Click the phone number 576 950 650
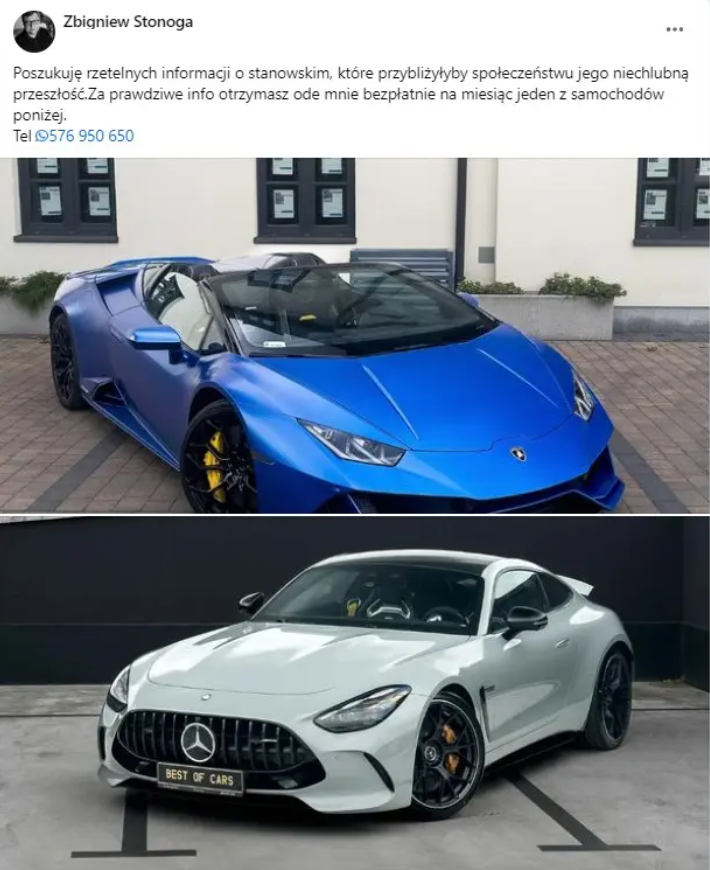 tap(92, 136)
